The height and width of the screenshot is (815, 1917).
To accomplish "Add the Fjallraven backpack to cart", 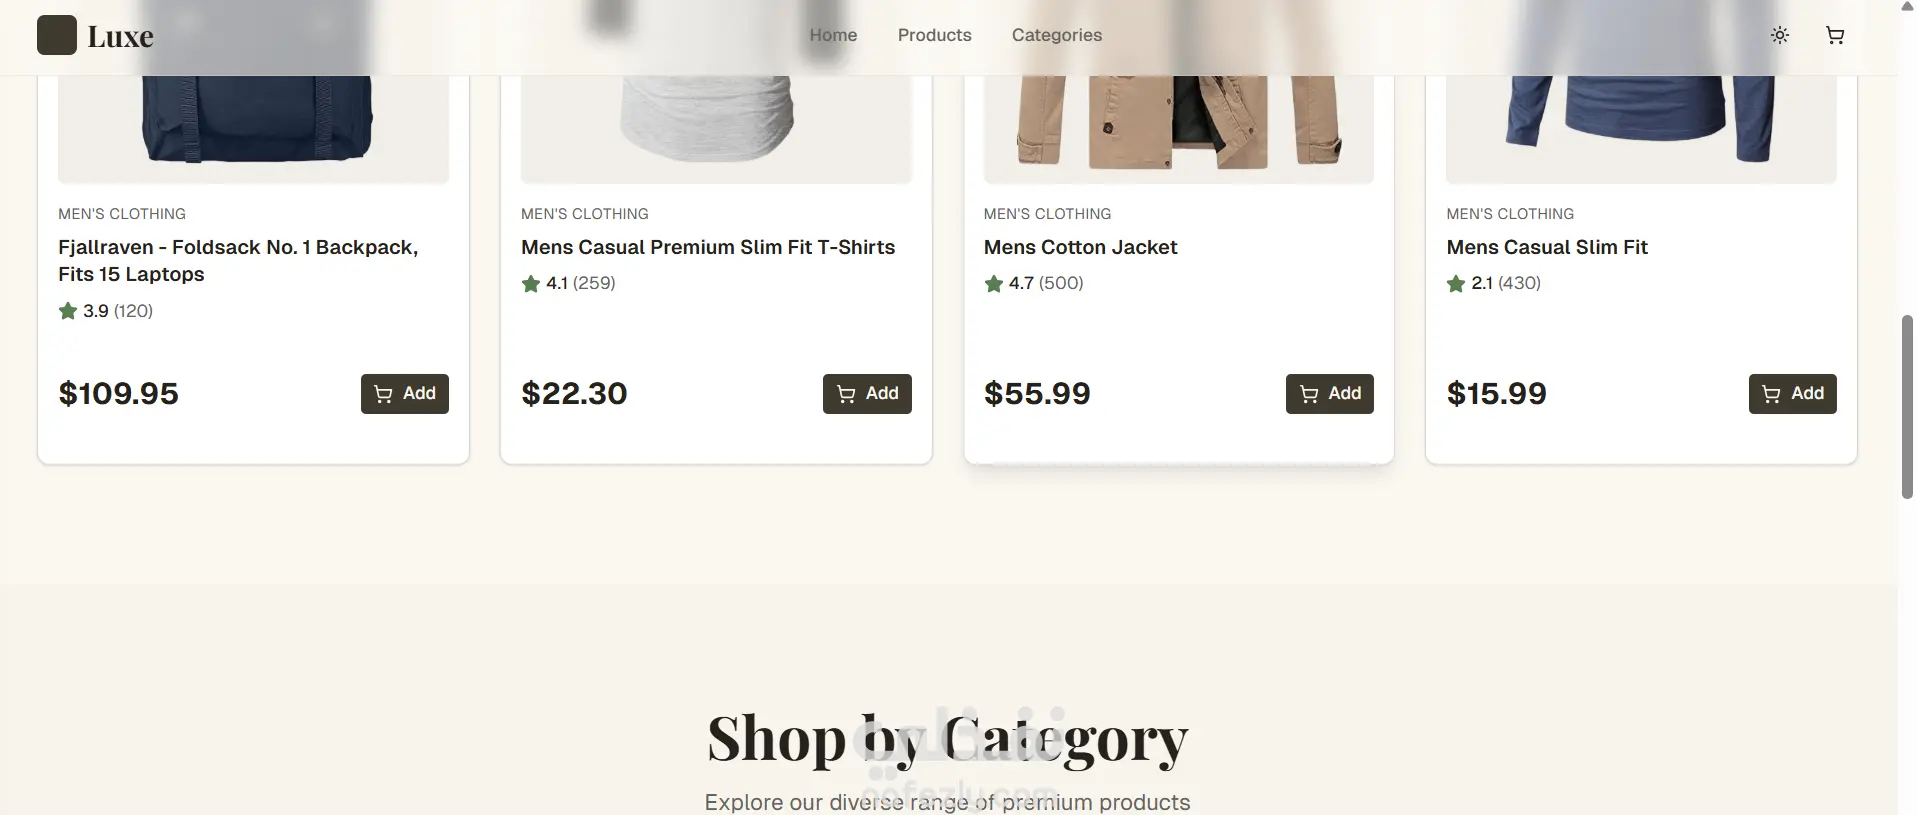I will coord(404,393).
